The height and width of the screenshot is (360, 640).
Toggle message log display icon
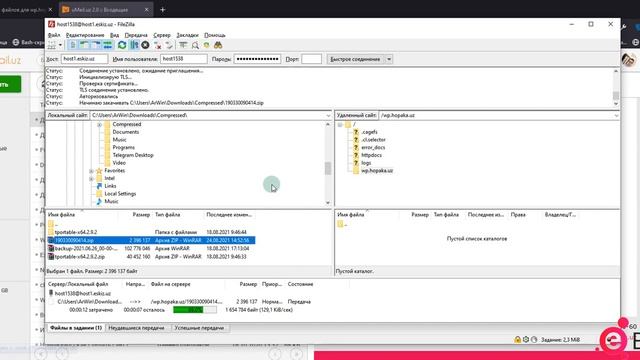(73, 45)
